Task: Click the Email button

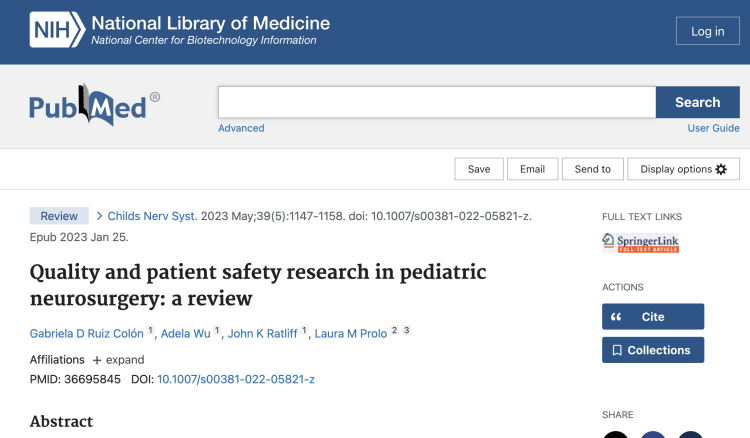Action: pos(532,169)
